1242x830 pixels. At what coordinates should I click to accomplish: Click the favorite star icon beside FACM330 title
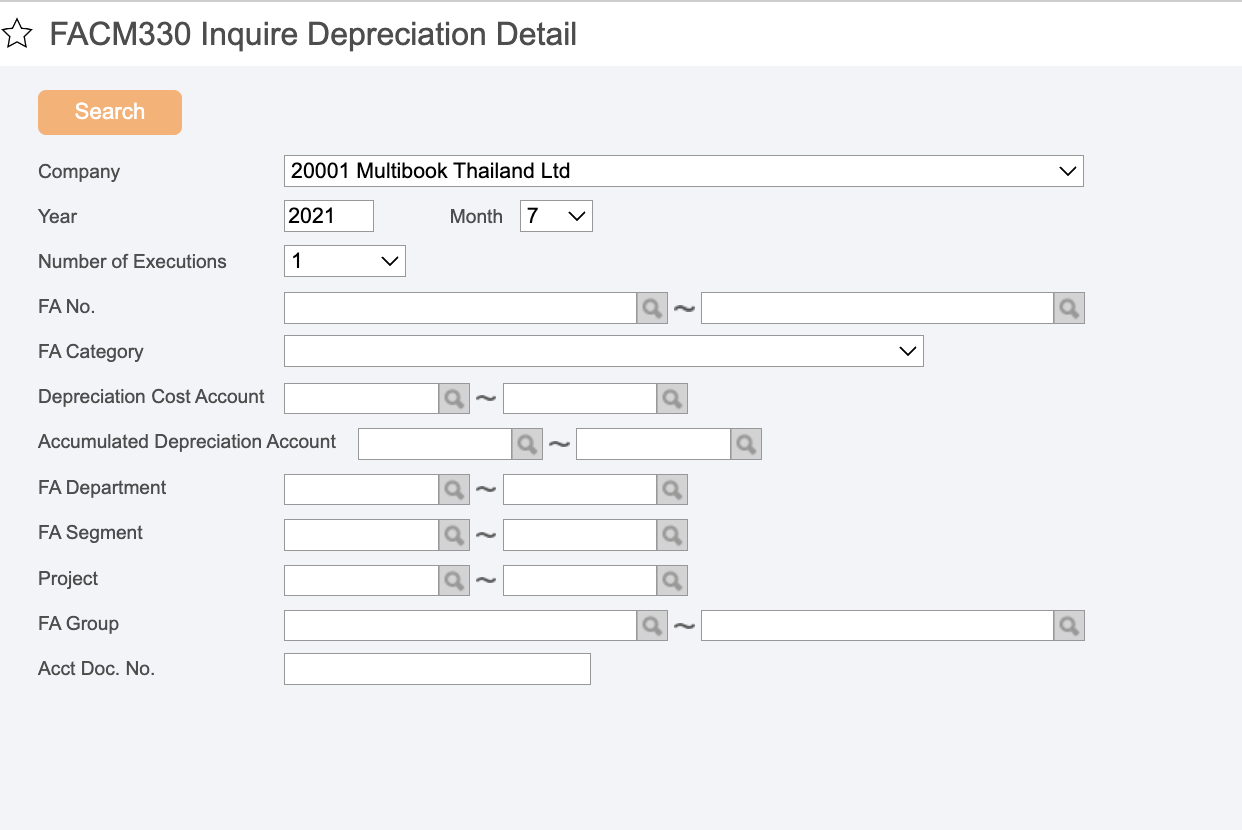(x=17, y=35)
